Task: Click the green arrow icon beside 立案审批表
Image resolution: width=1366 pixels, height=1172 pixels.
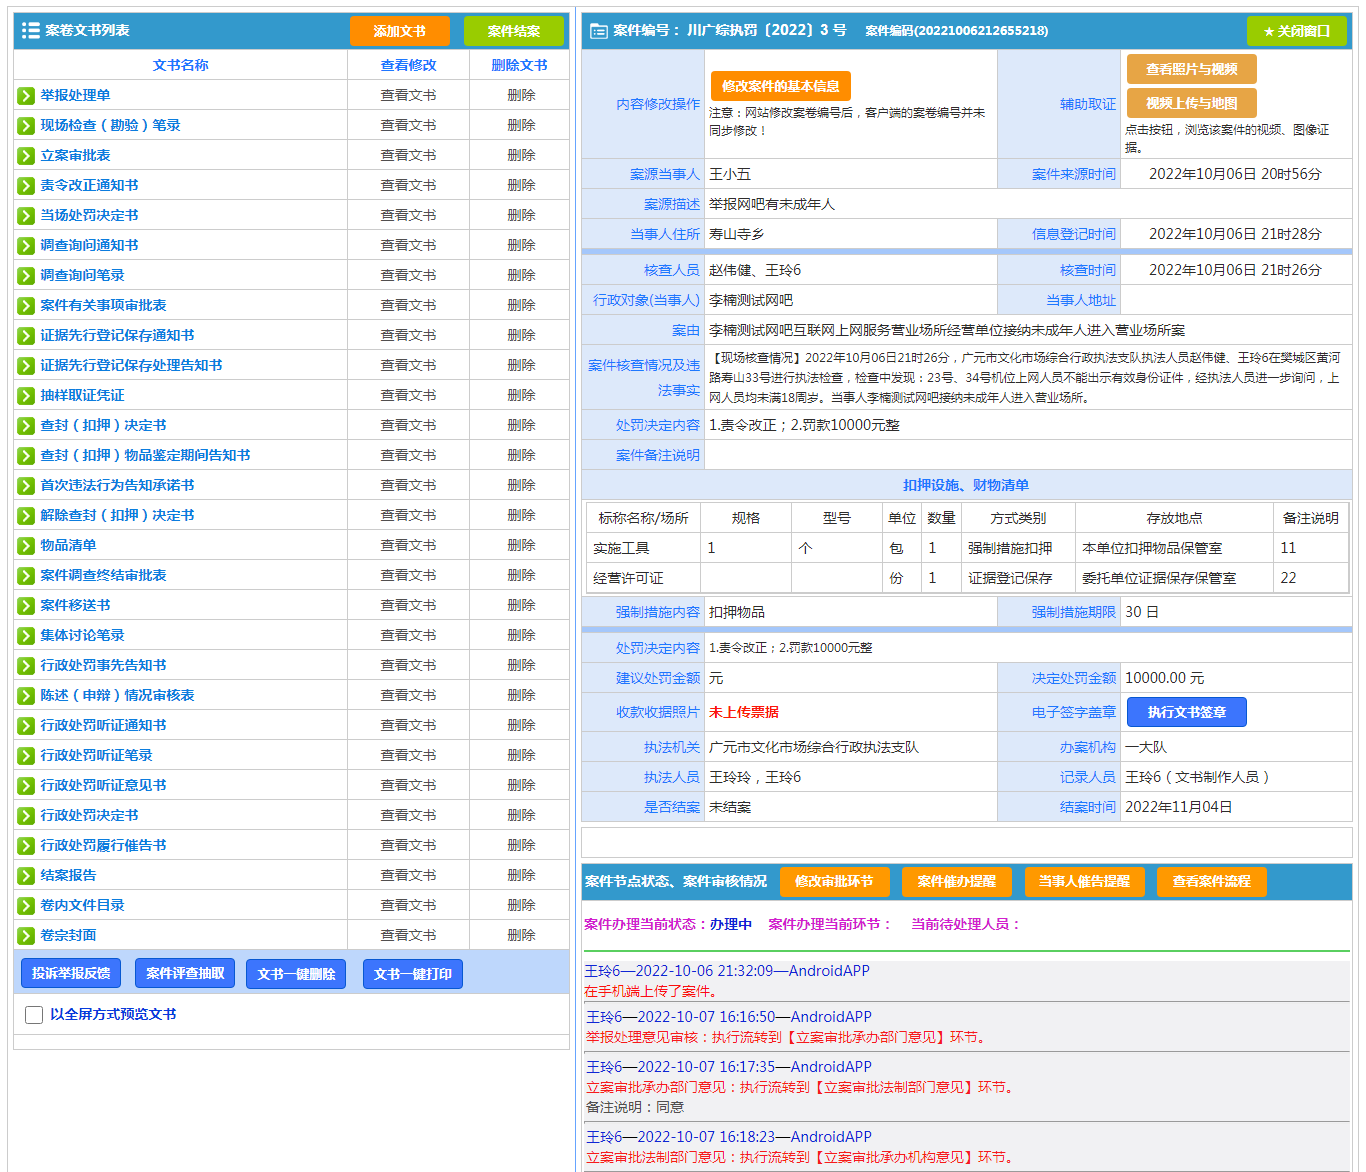Action: (x=26, y=156)
